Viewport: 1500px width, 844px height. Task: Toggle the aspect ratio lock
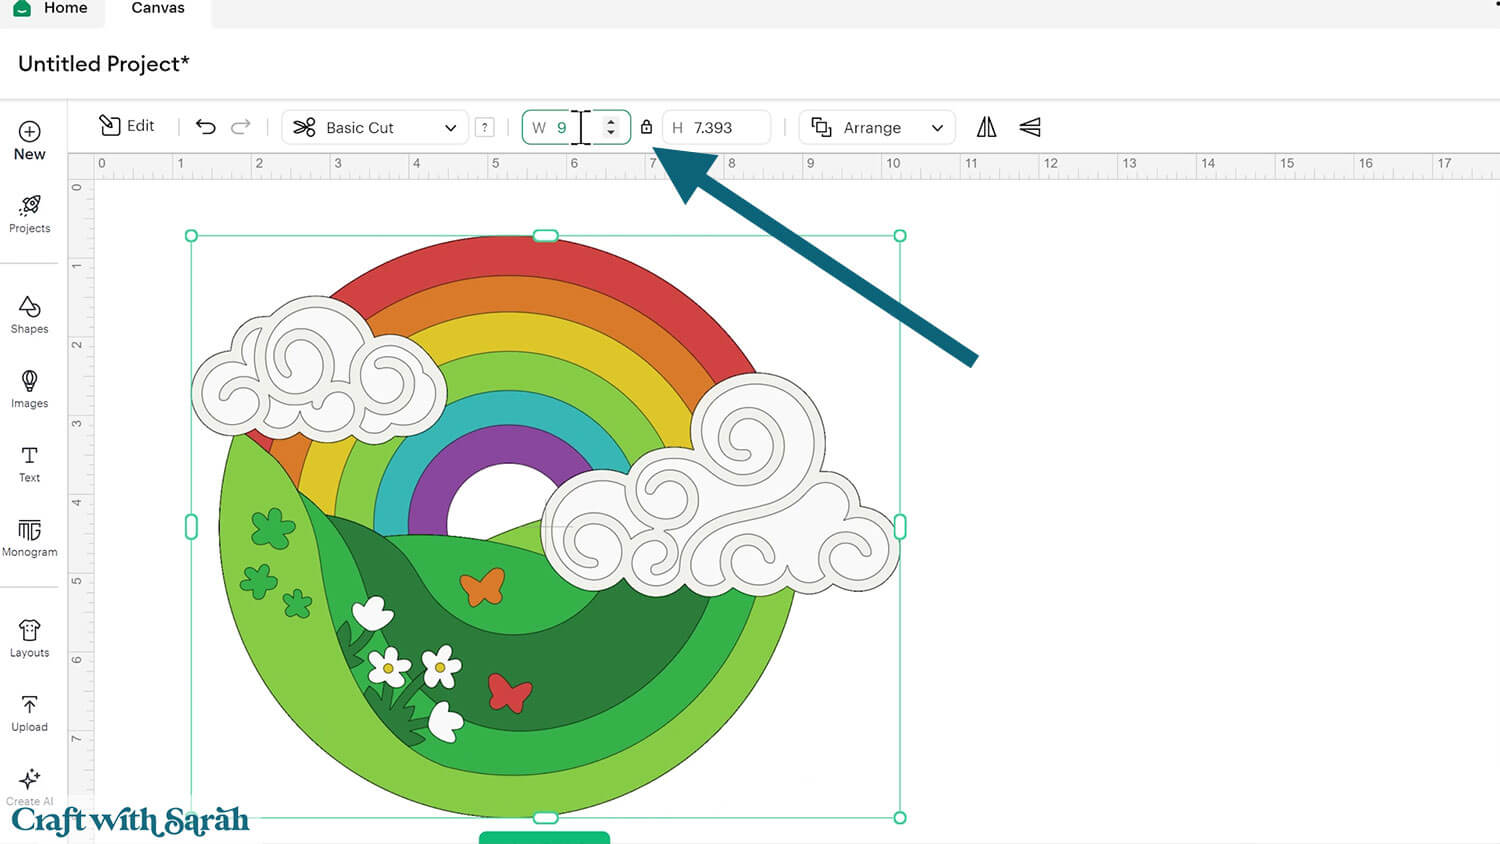coord(646,127)
